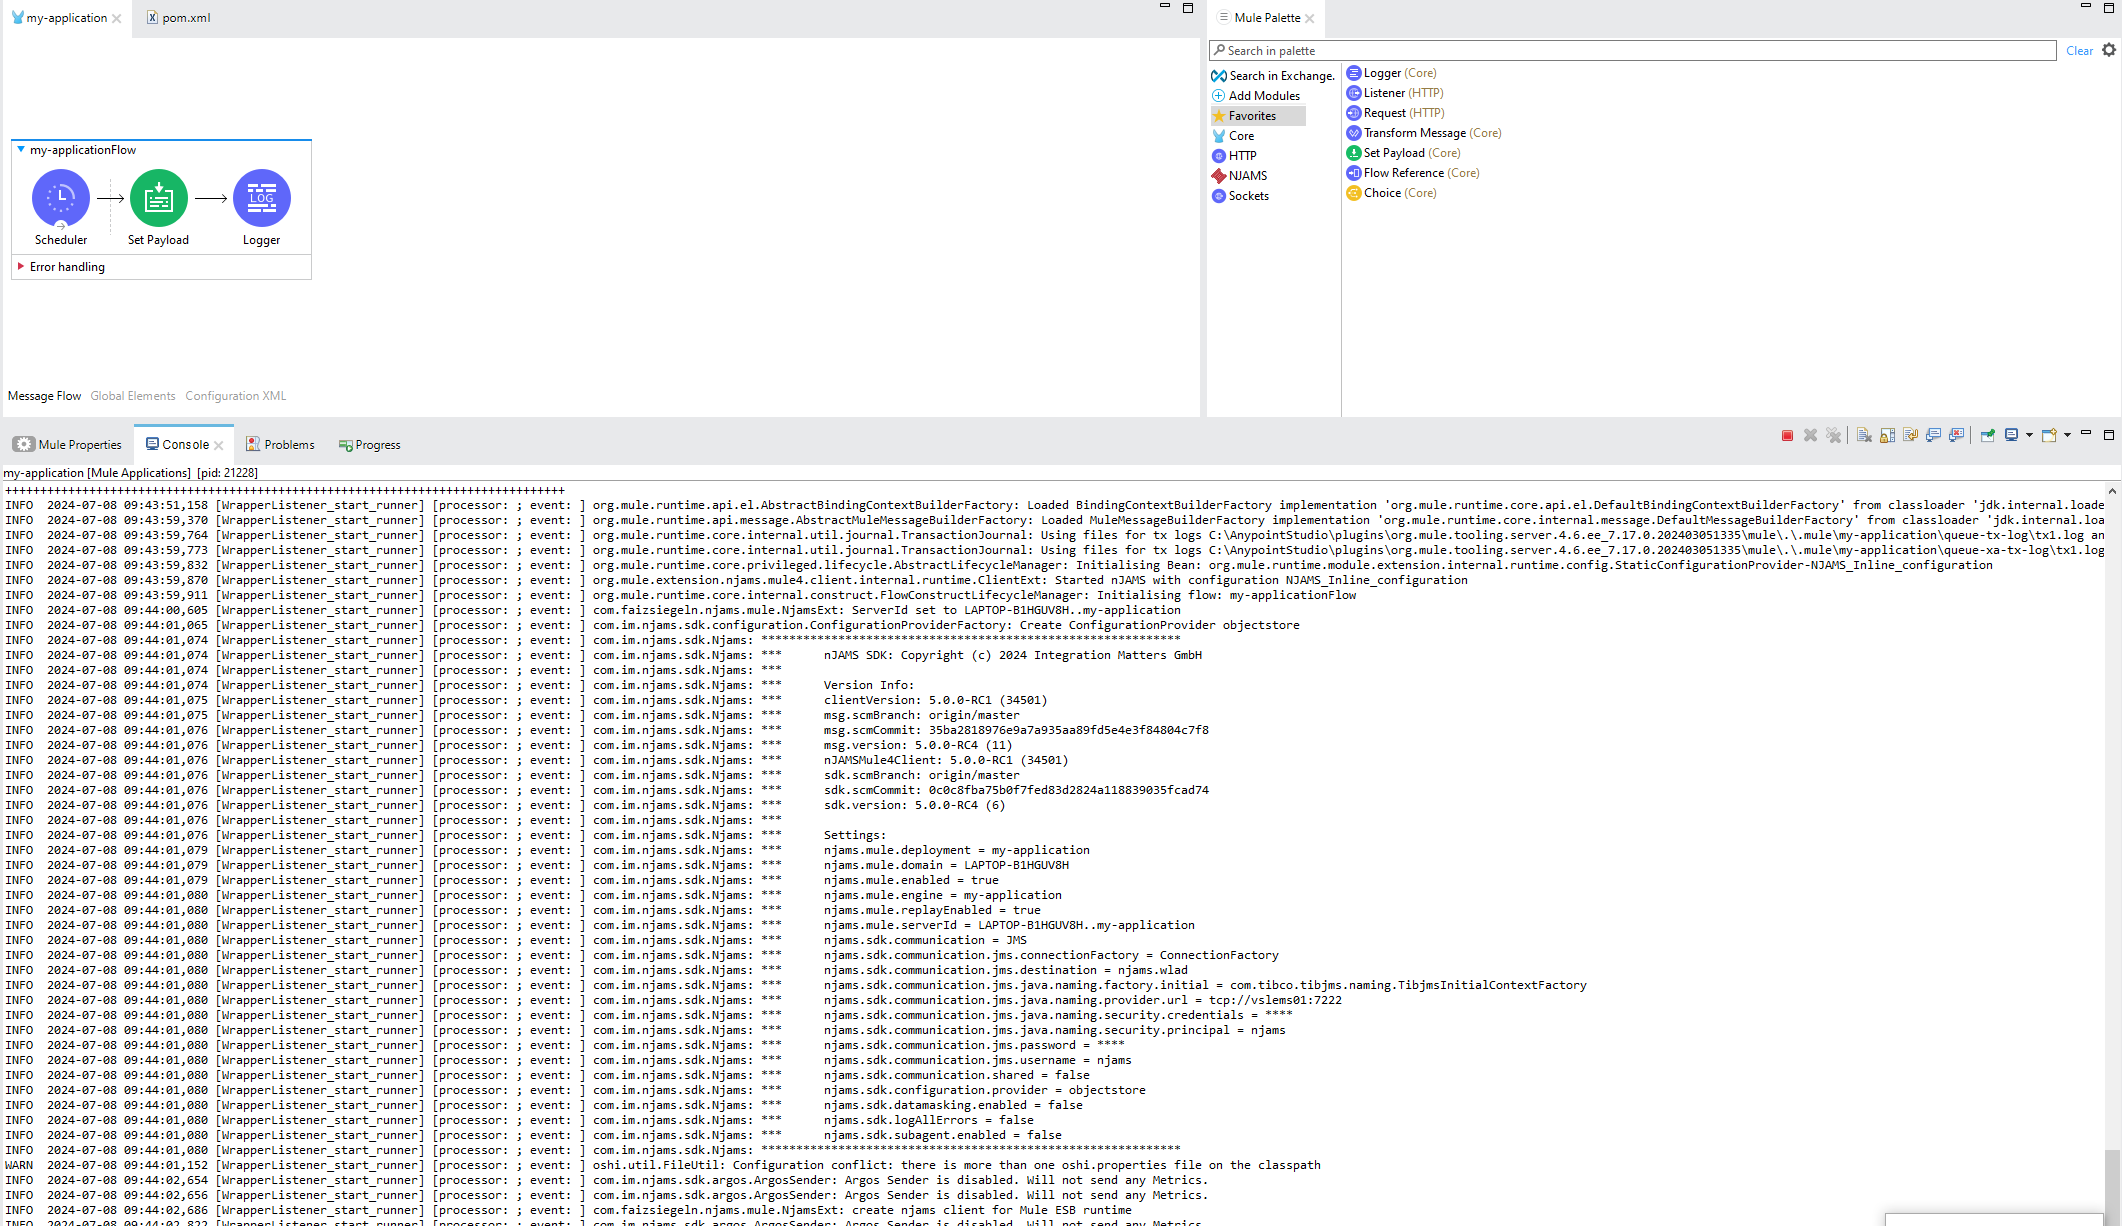Open the Open Console dropdown arrow

[2067, 435]
